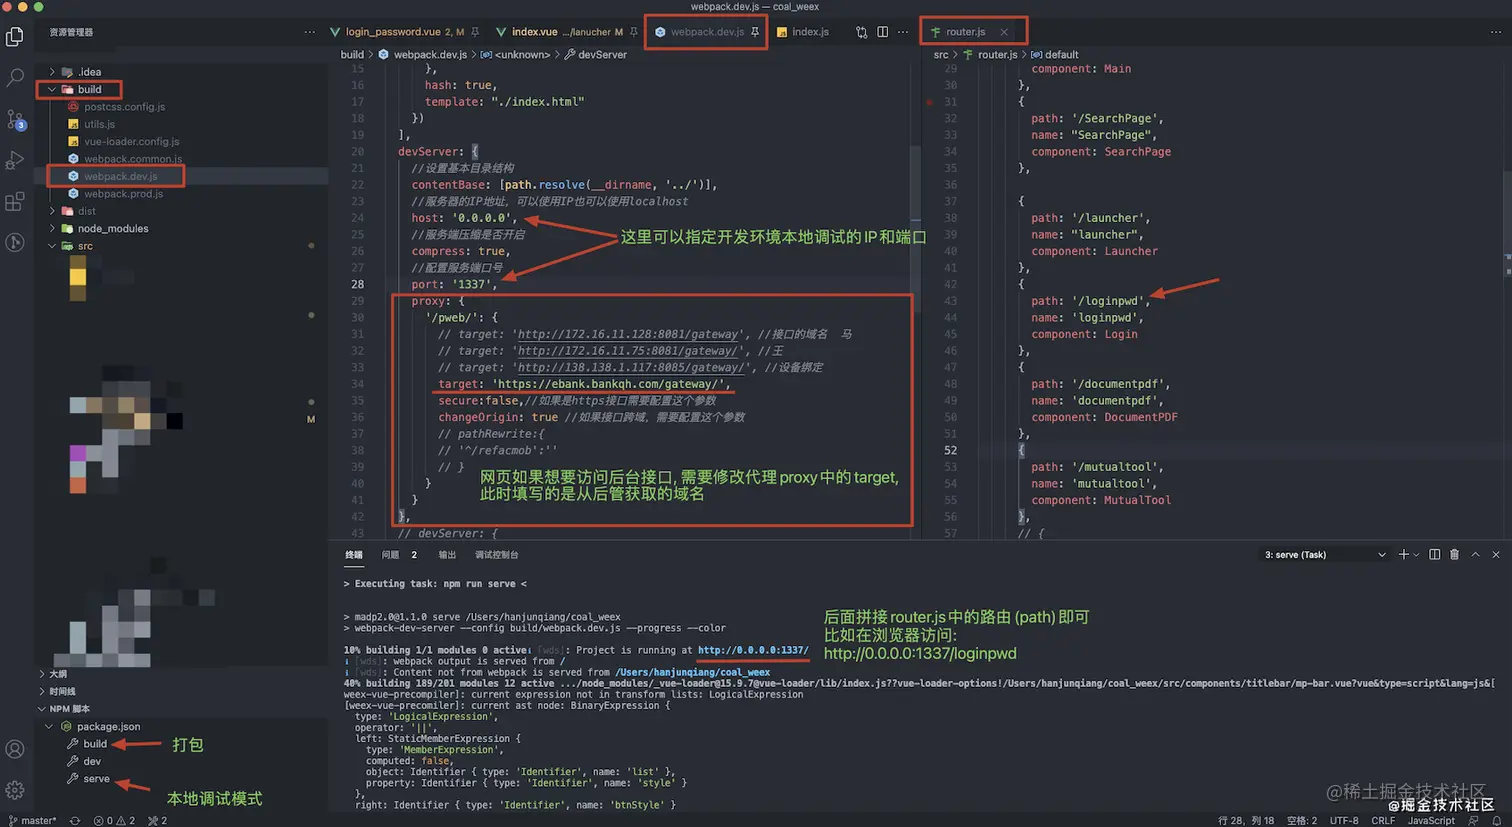
Task: Switch to the index.vue editor tab
Action: click(565, 32)
